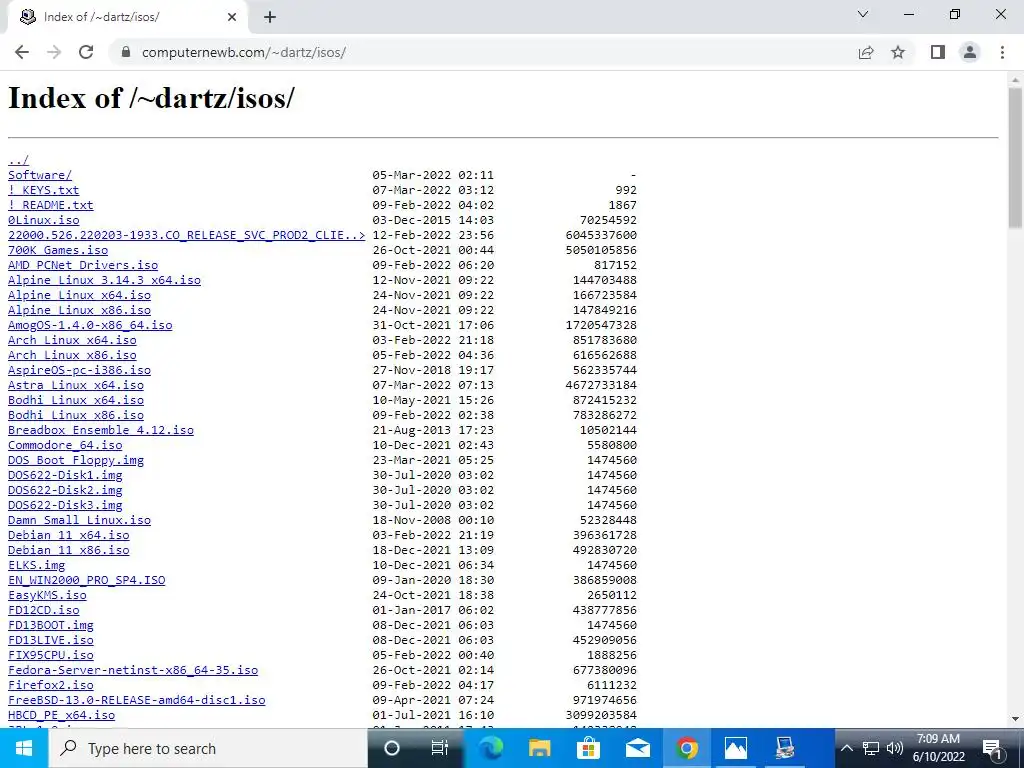Launch Microsoft Edge from the taskbar
This screenshot has width=1024, height=768.
click(490, 748)
